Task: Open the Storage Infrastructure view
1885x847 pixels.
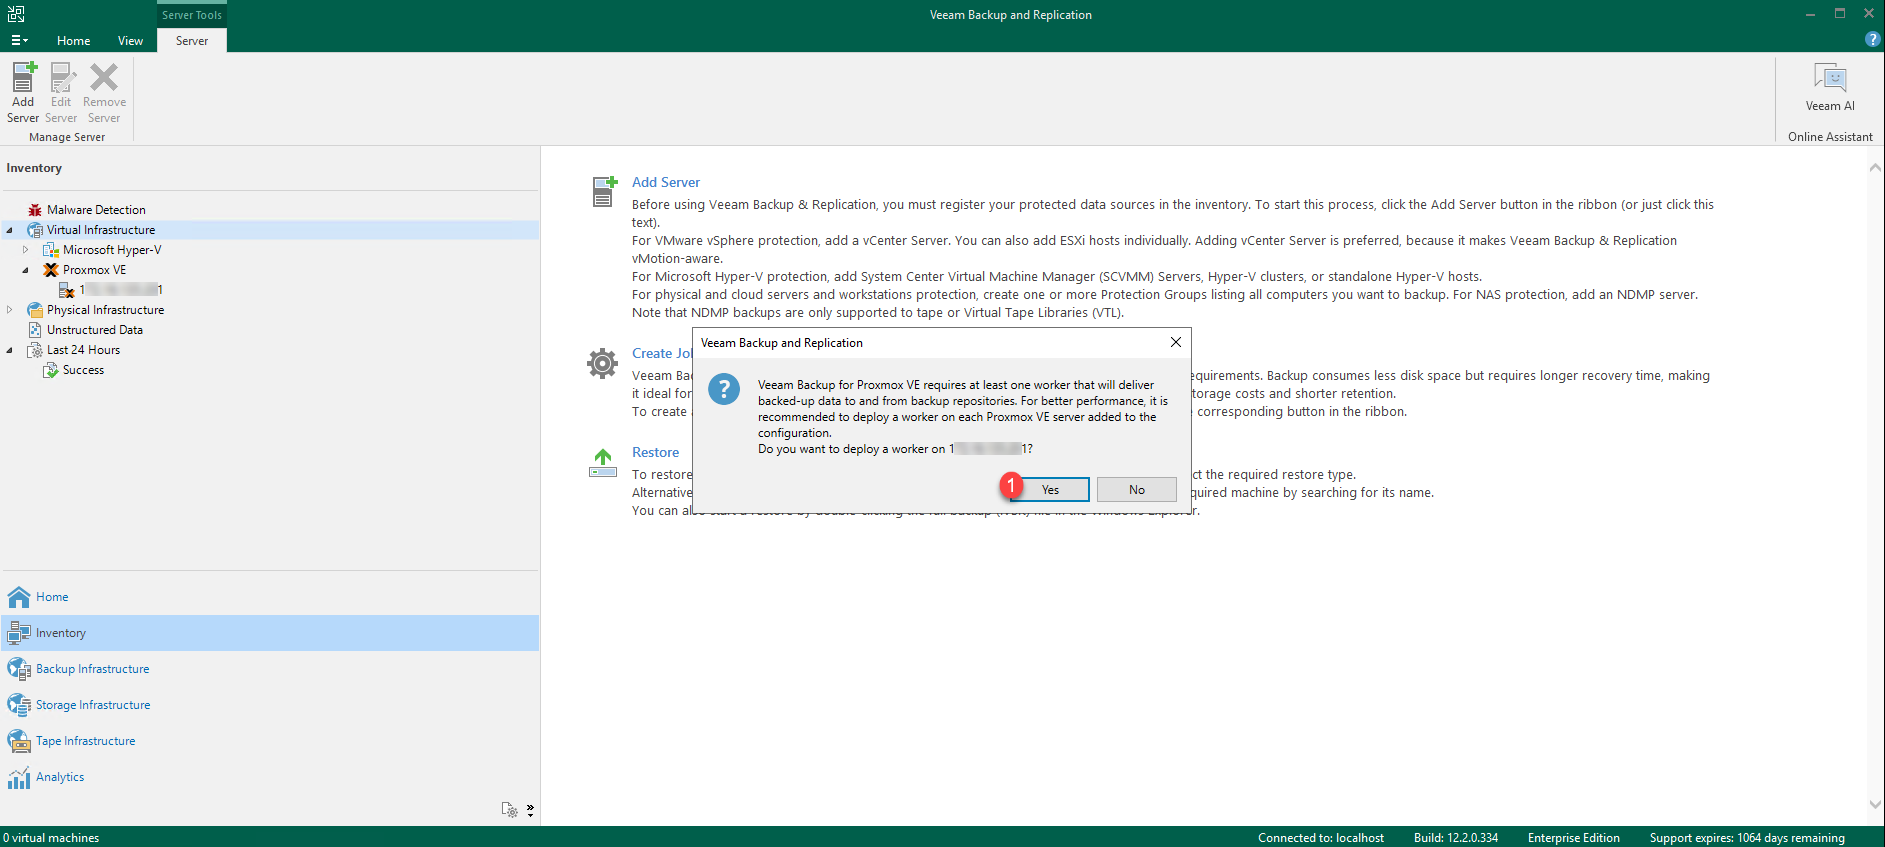Action: [x=270, y=705]
